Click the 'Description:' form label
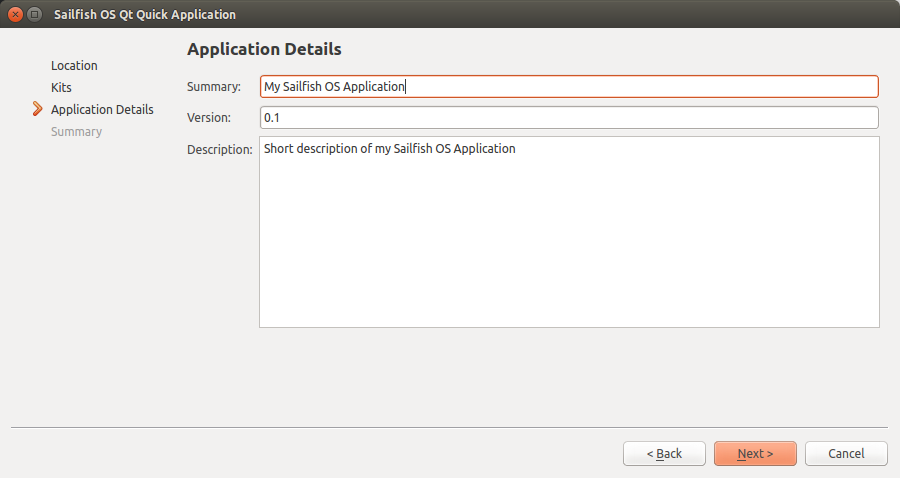Screen dimensions: 900x478 pos(219,149)
